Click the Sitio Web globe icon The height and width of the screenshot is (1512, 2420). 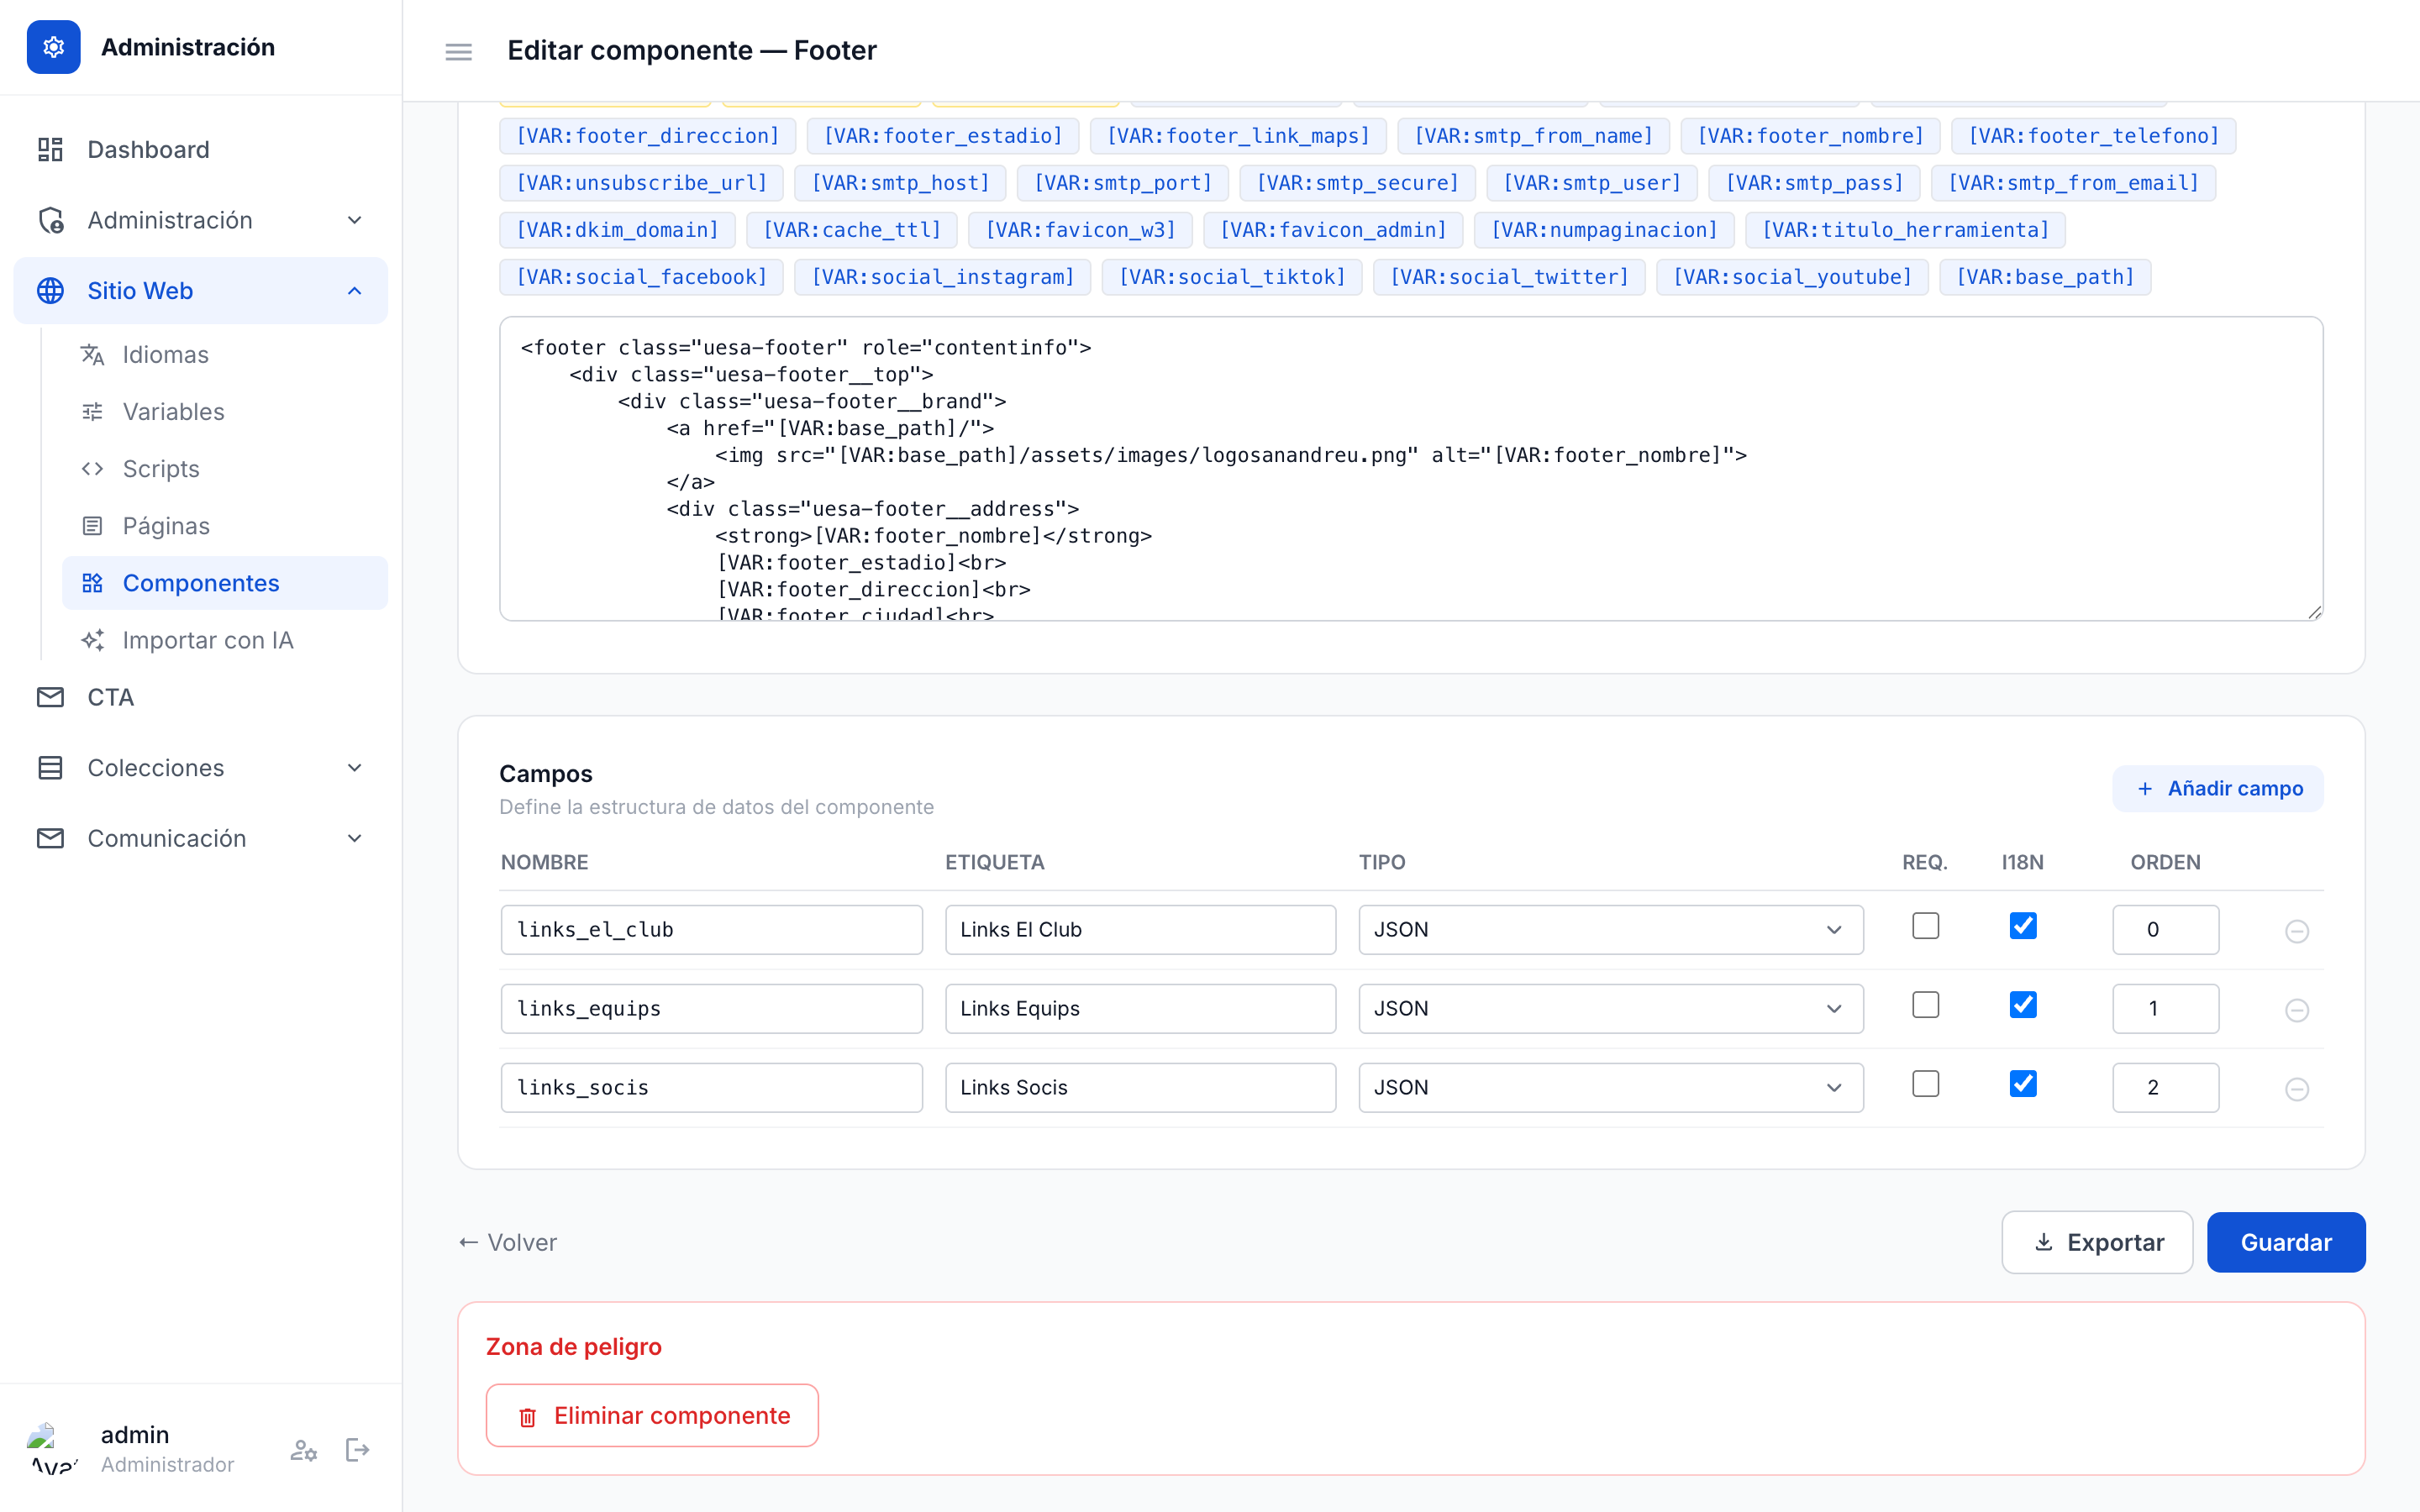[50, 291]
